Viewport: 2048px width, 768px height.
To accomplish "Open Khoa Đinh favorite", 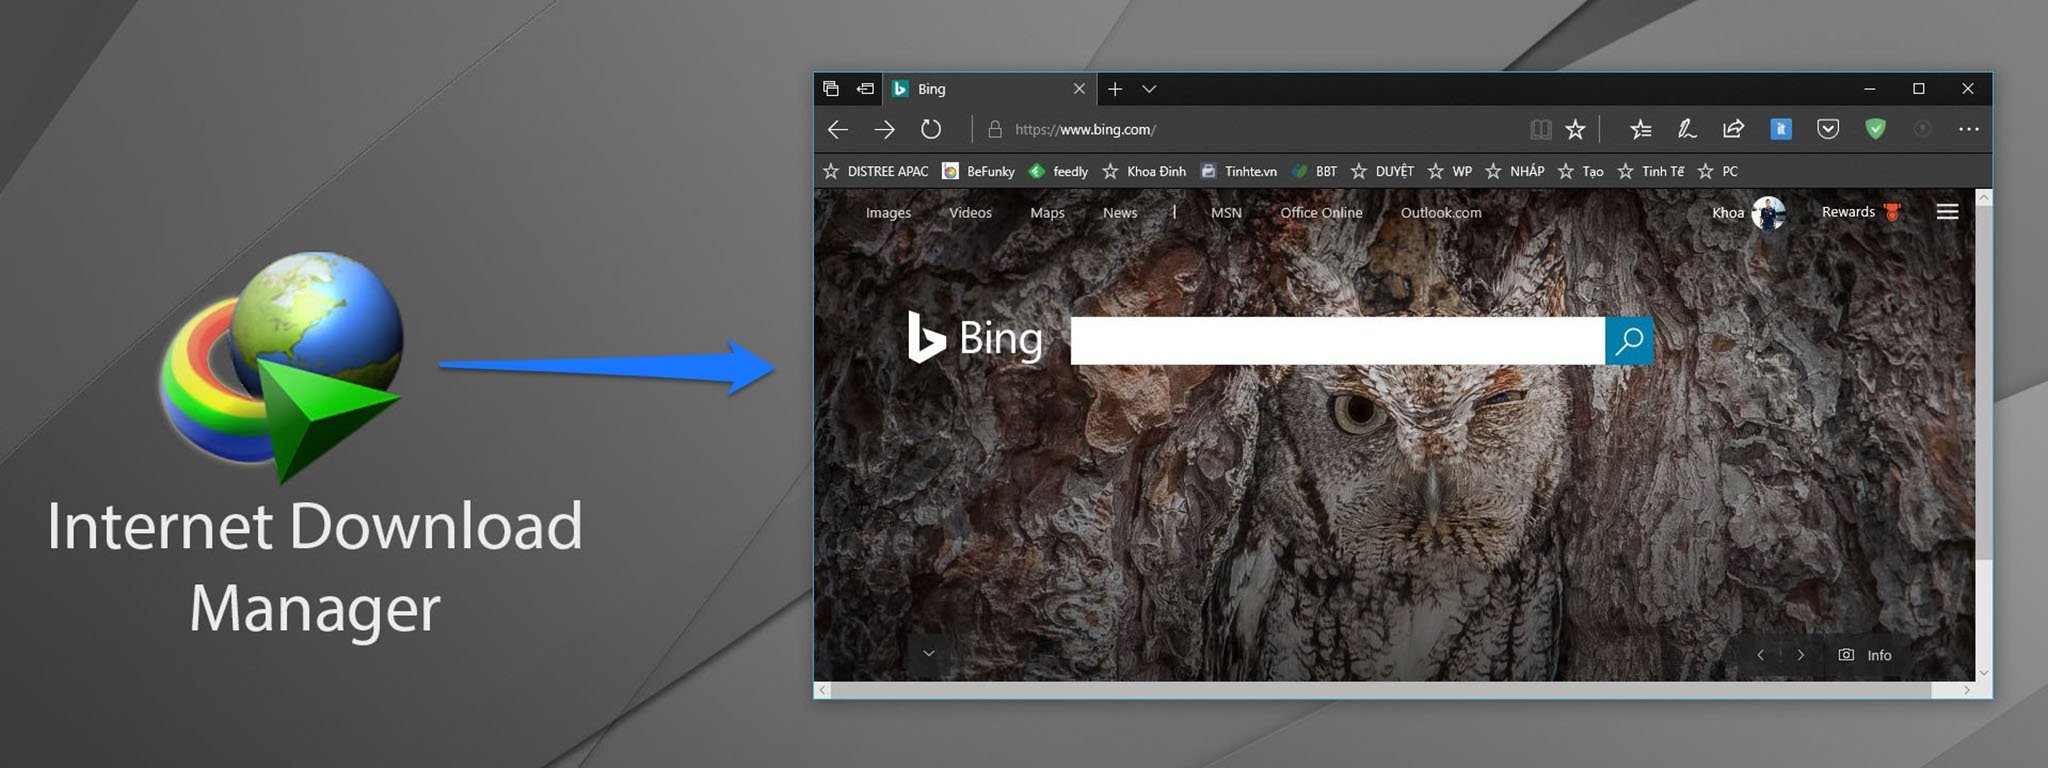I will pos(1144,171).
